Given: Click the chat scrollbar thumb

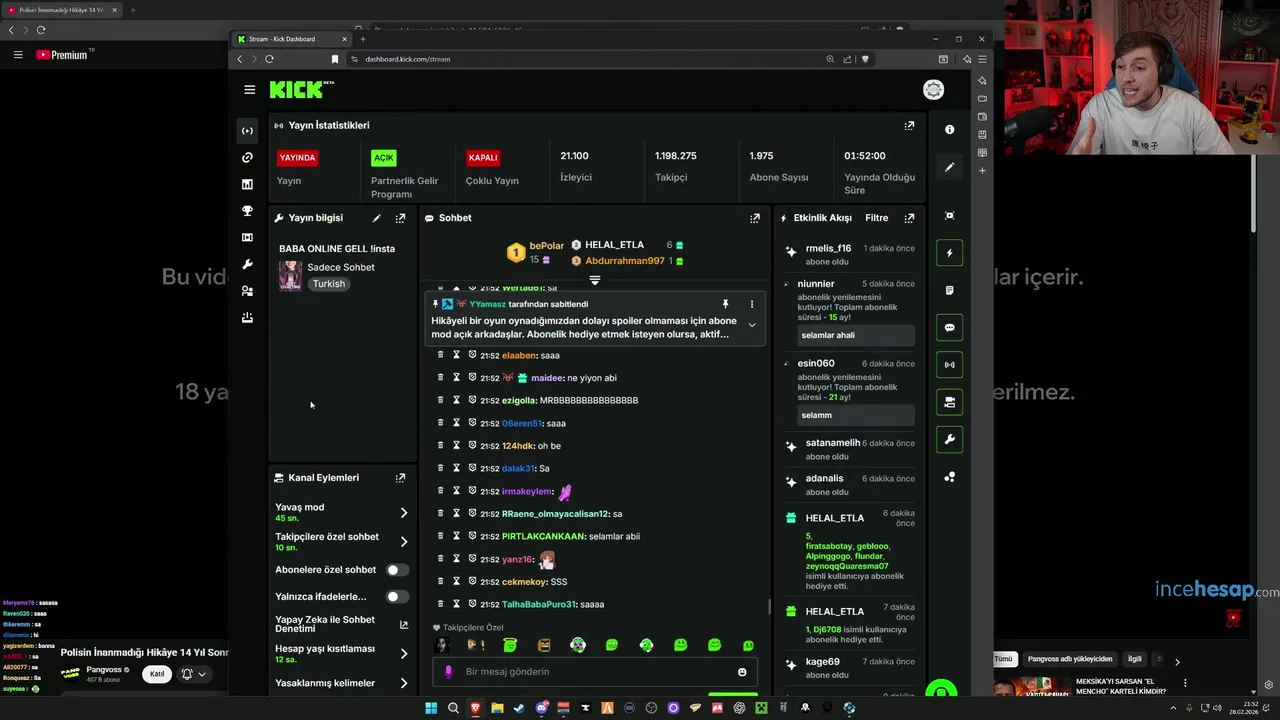Looking at the screenshot, I should tap(769, 606).
